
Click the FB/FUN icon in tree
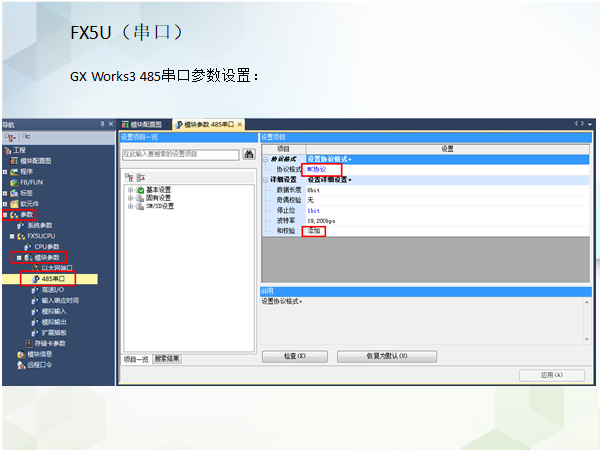pos(15,183)
